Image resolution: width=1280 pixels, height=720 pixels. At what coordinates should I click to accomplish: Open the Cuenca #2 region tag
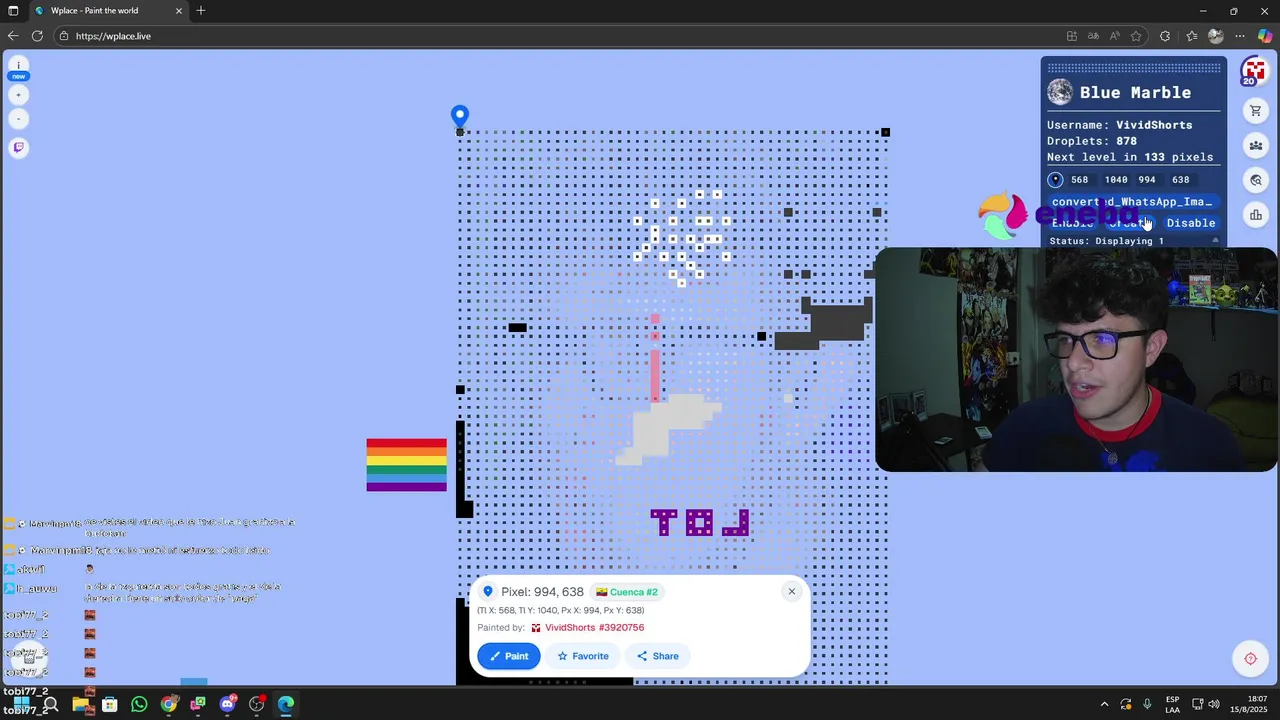(x=627, y=592)
